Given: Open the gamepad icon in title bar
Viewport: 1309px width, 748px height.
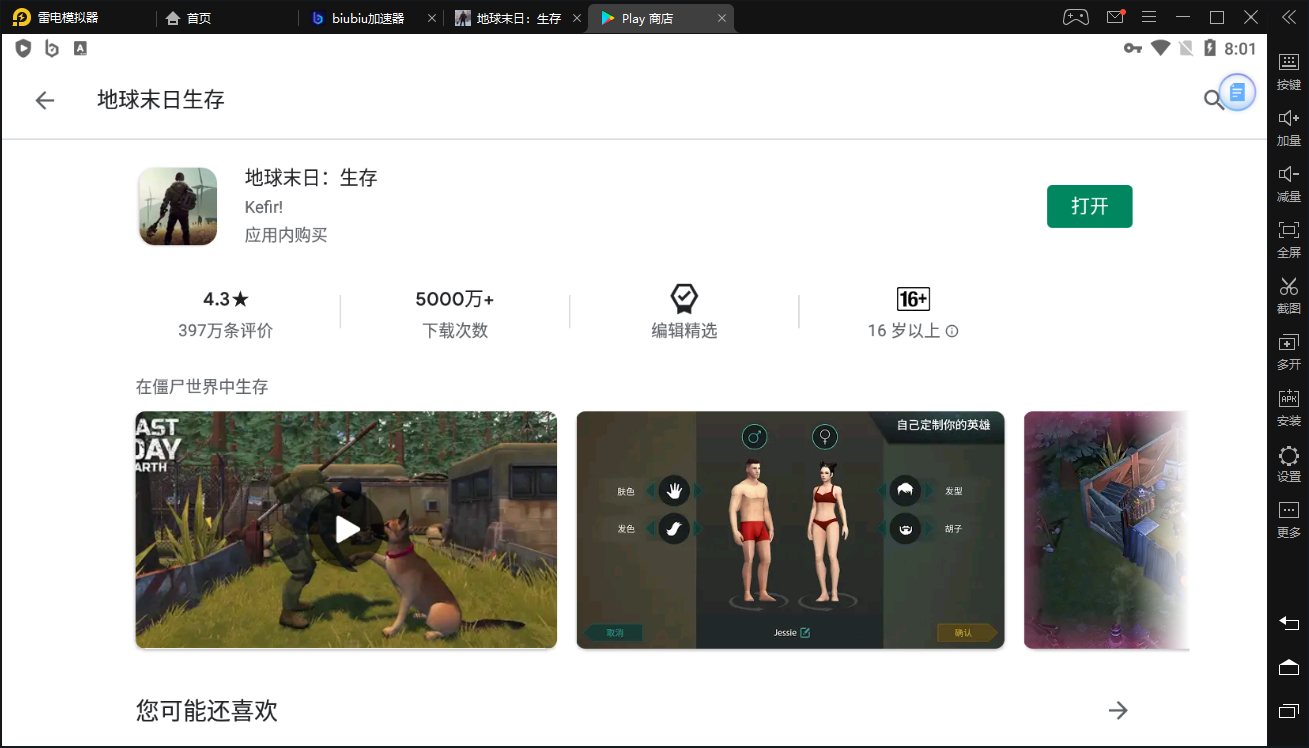Looking at the screenshot, I should 1075,17.
